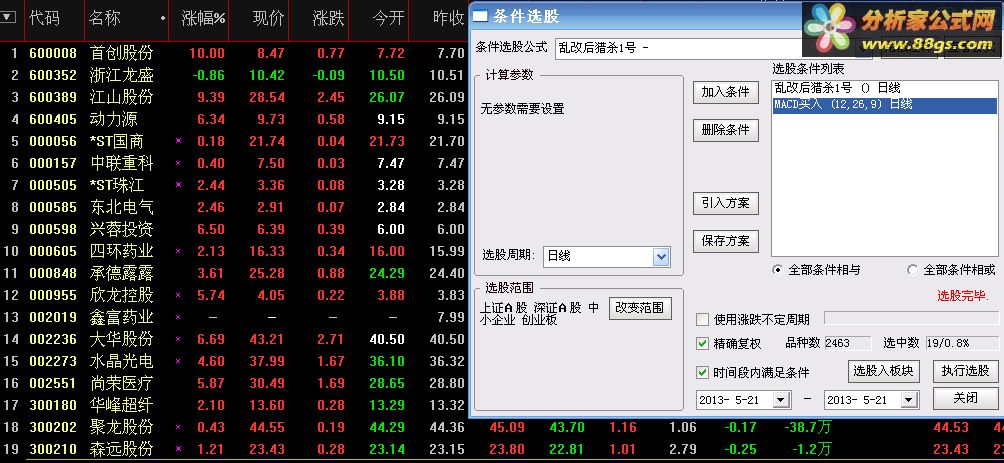Sort by the 名称 column header
The image size is (1004, 463).
(105, 18)
